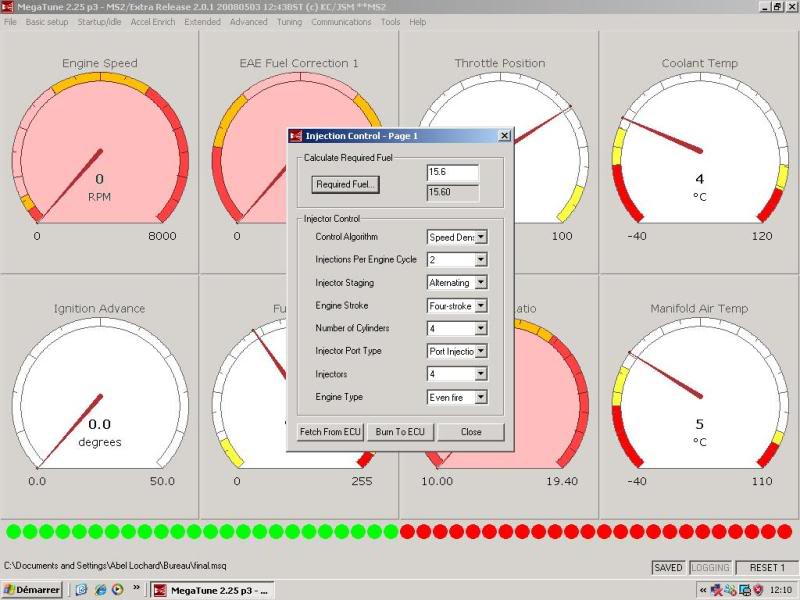
Task: Expand the Injector Staging dropdown
Action: pyautogui.click(x=481, y=283)
